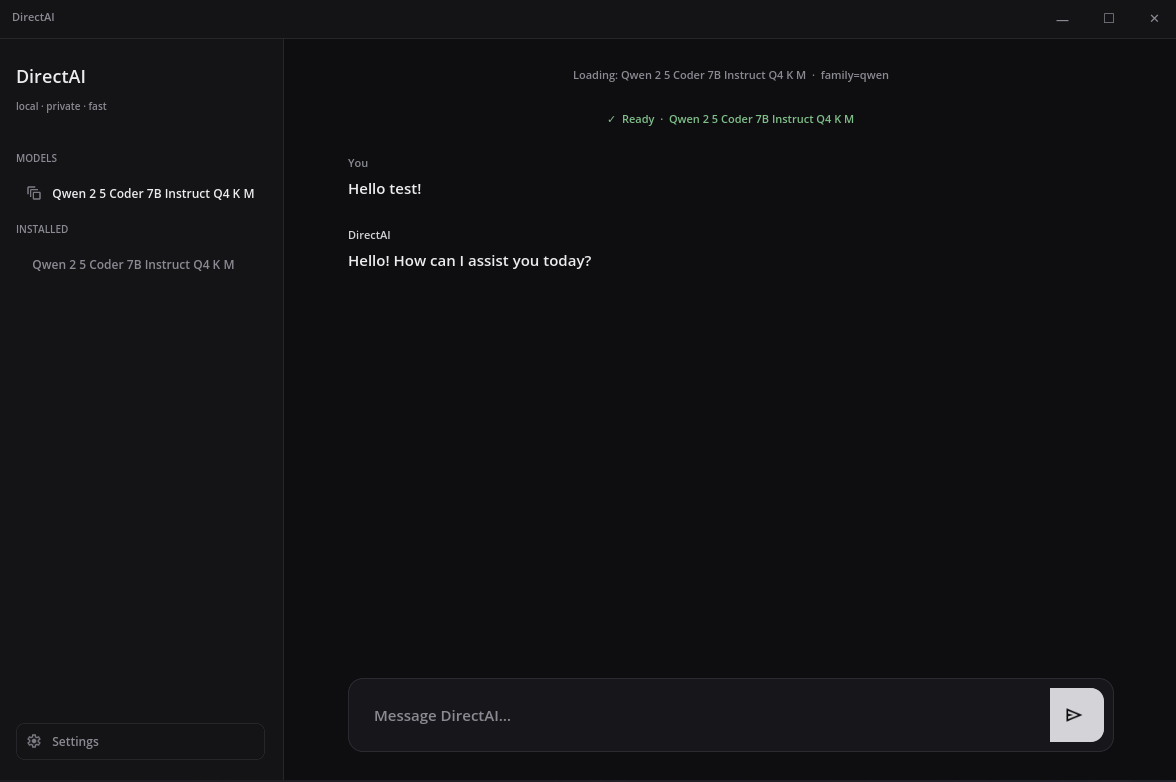Click the green checkmark Ready status

click(x=630, y=119)
